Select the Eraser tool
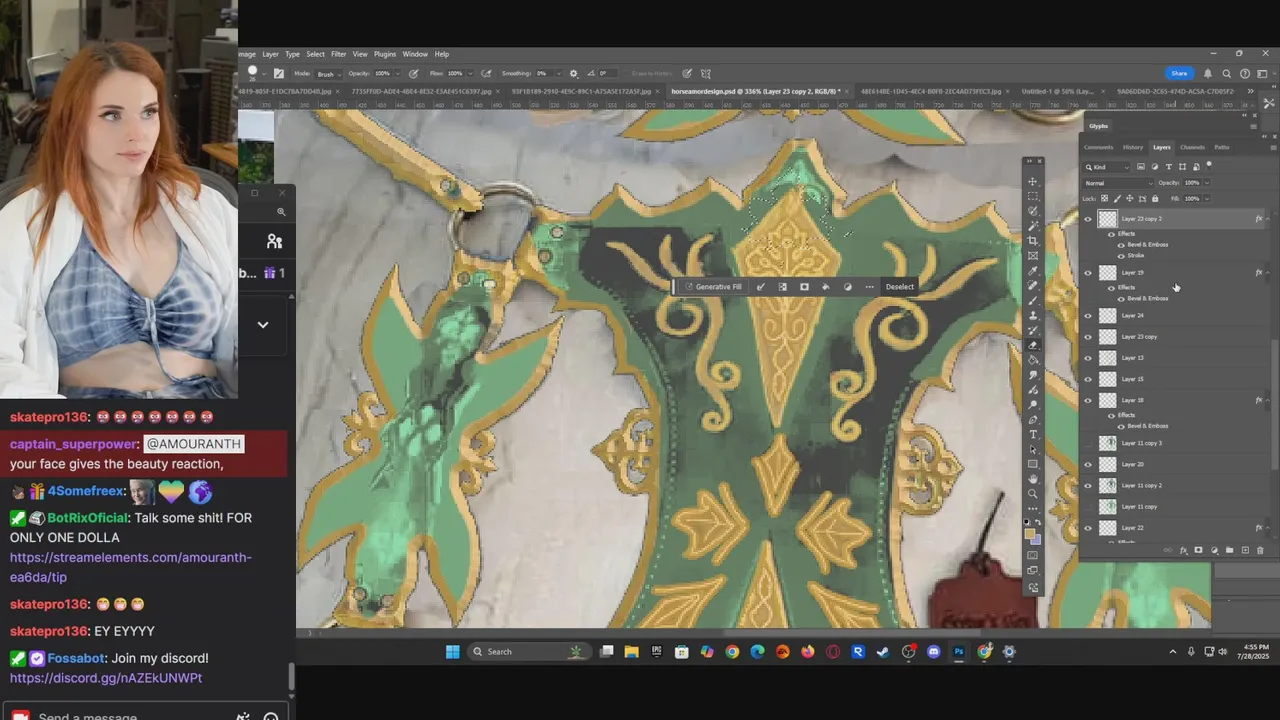The width and height of the screenshot is (1280, 720). 1033,344
